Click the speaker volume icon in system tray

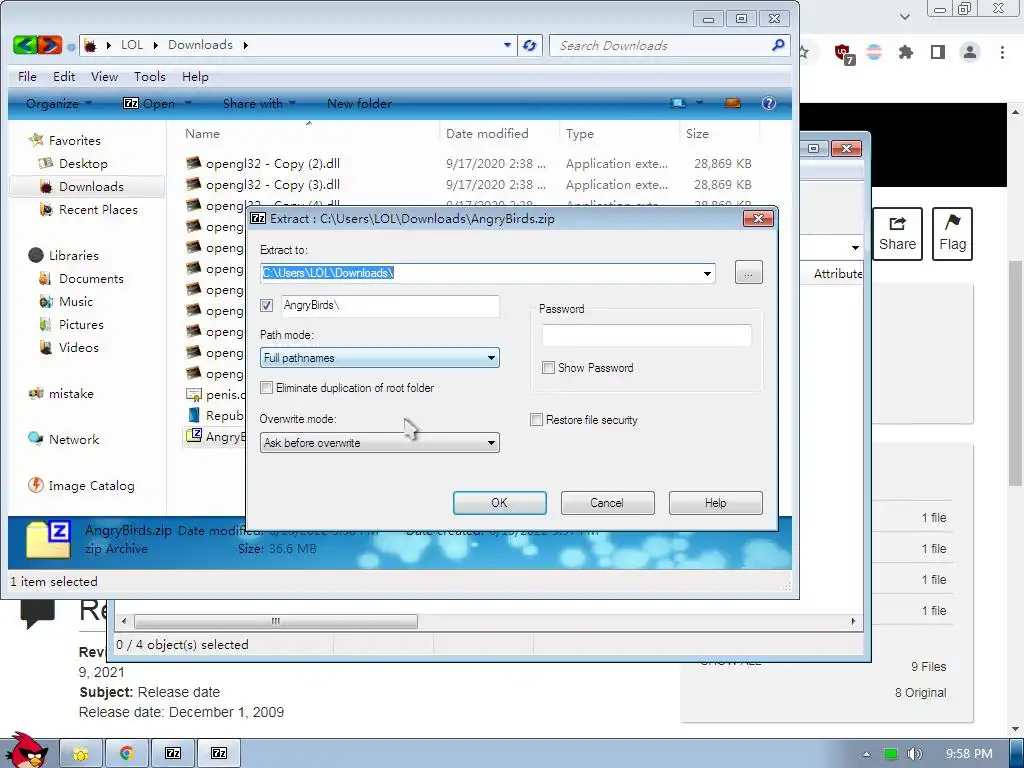[914, 754]
